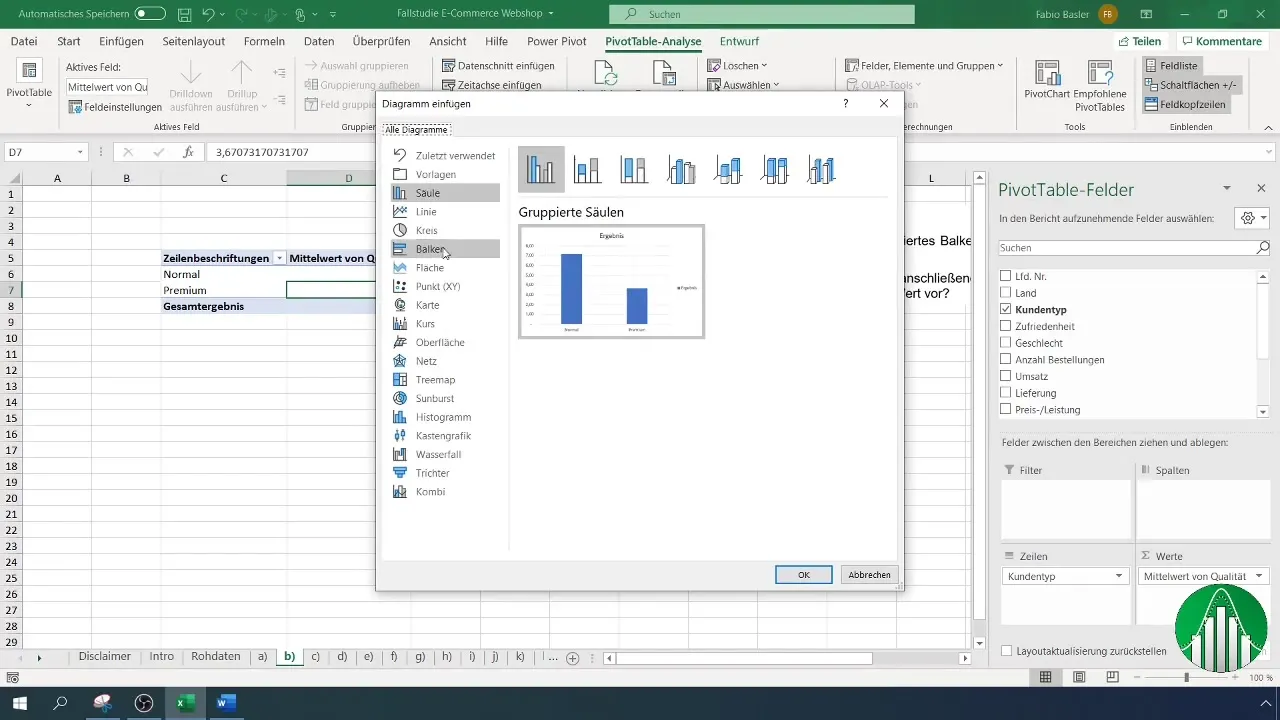1280x720 pixels.
Task: Switch to the Einfügen ribbon tab
Action: [121, 42]
